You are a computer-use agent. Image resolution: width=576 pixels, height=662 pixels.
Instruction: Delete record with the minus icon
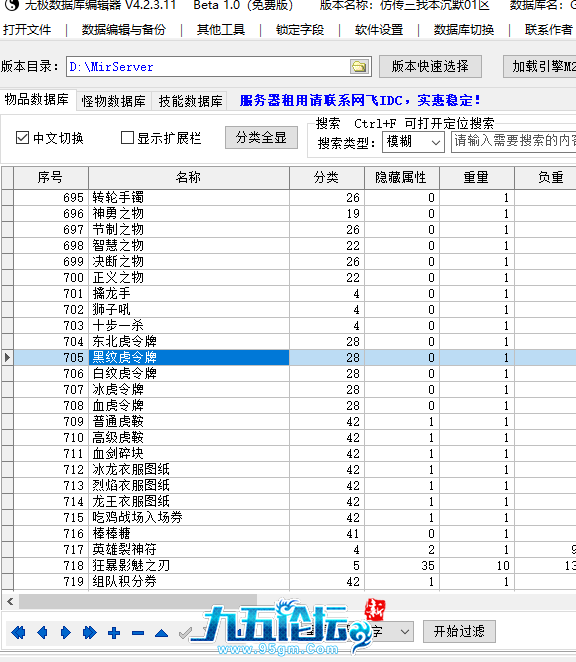coord(138,633)
